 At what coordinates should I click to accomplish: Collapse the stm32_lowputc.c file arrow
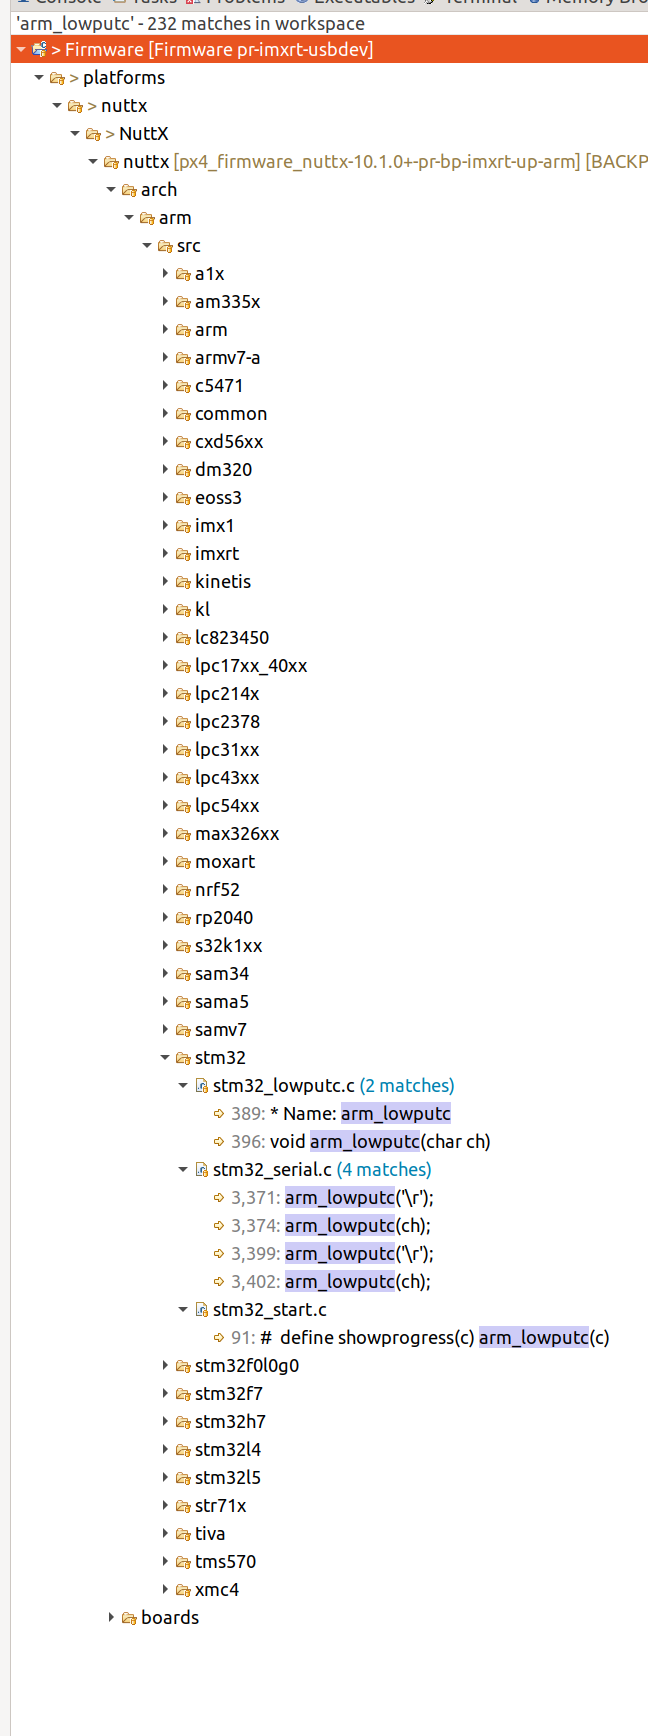(183, 1085)
